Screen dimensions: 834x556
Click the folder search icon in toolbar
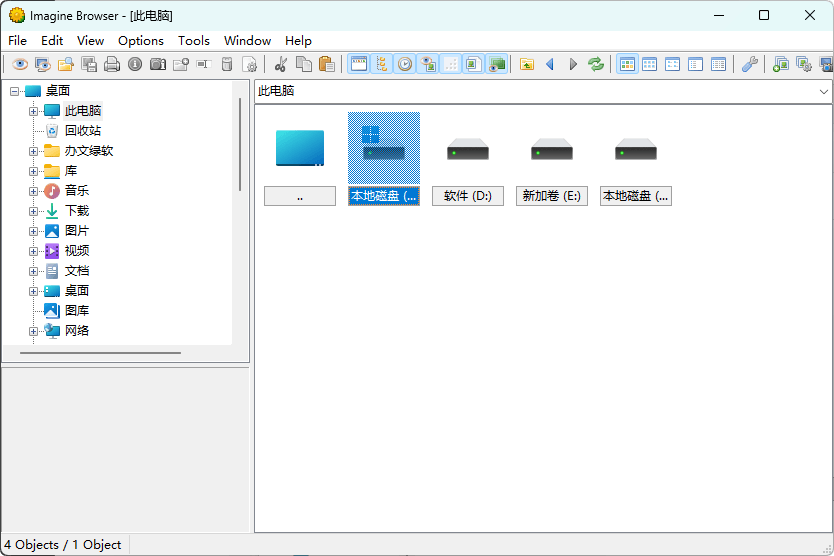click(x=66, y=64)
